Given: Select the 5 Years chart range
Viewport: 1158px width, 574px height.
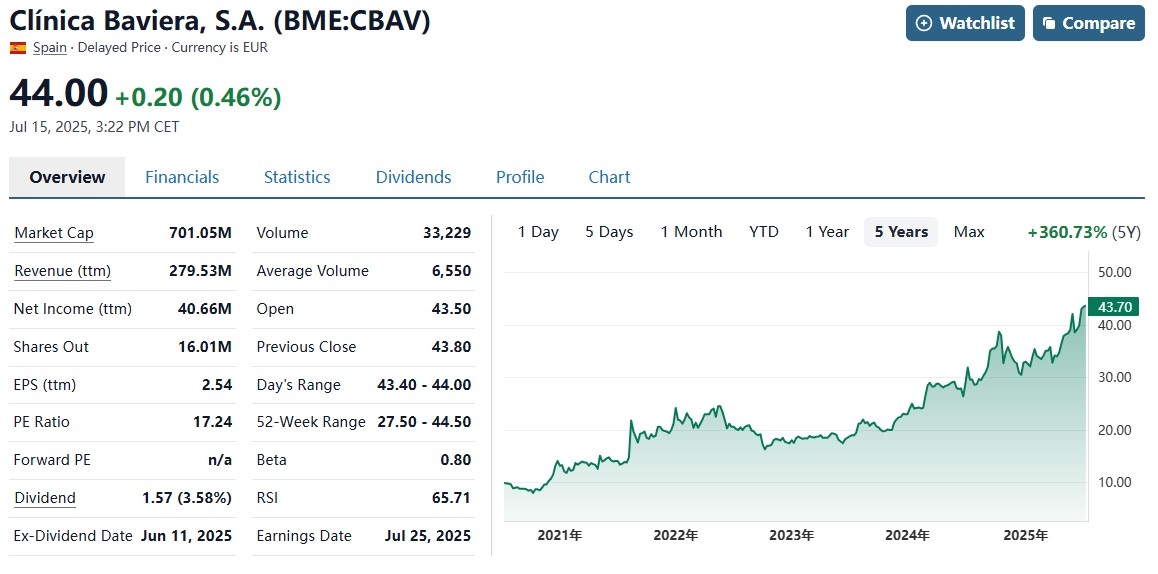Looking at the screenshot, I should click(901, 232).
